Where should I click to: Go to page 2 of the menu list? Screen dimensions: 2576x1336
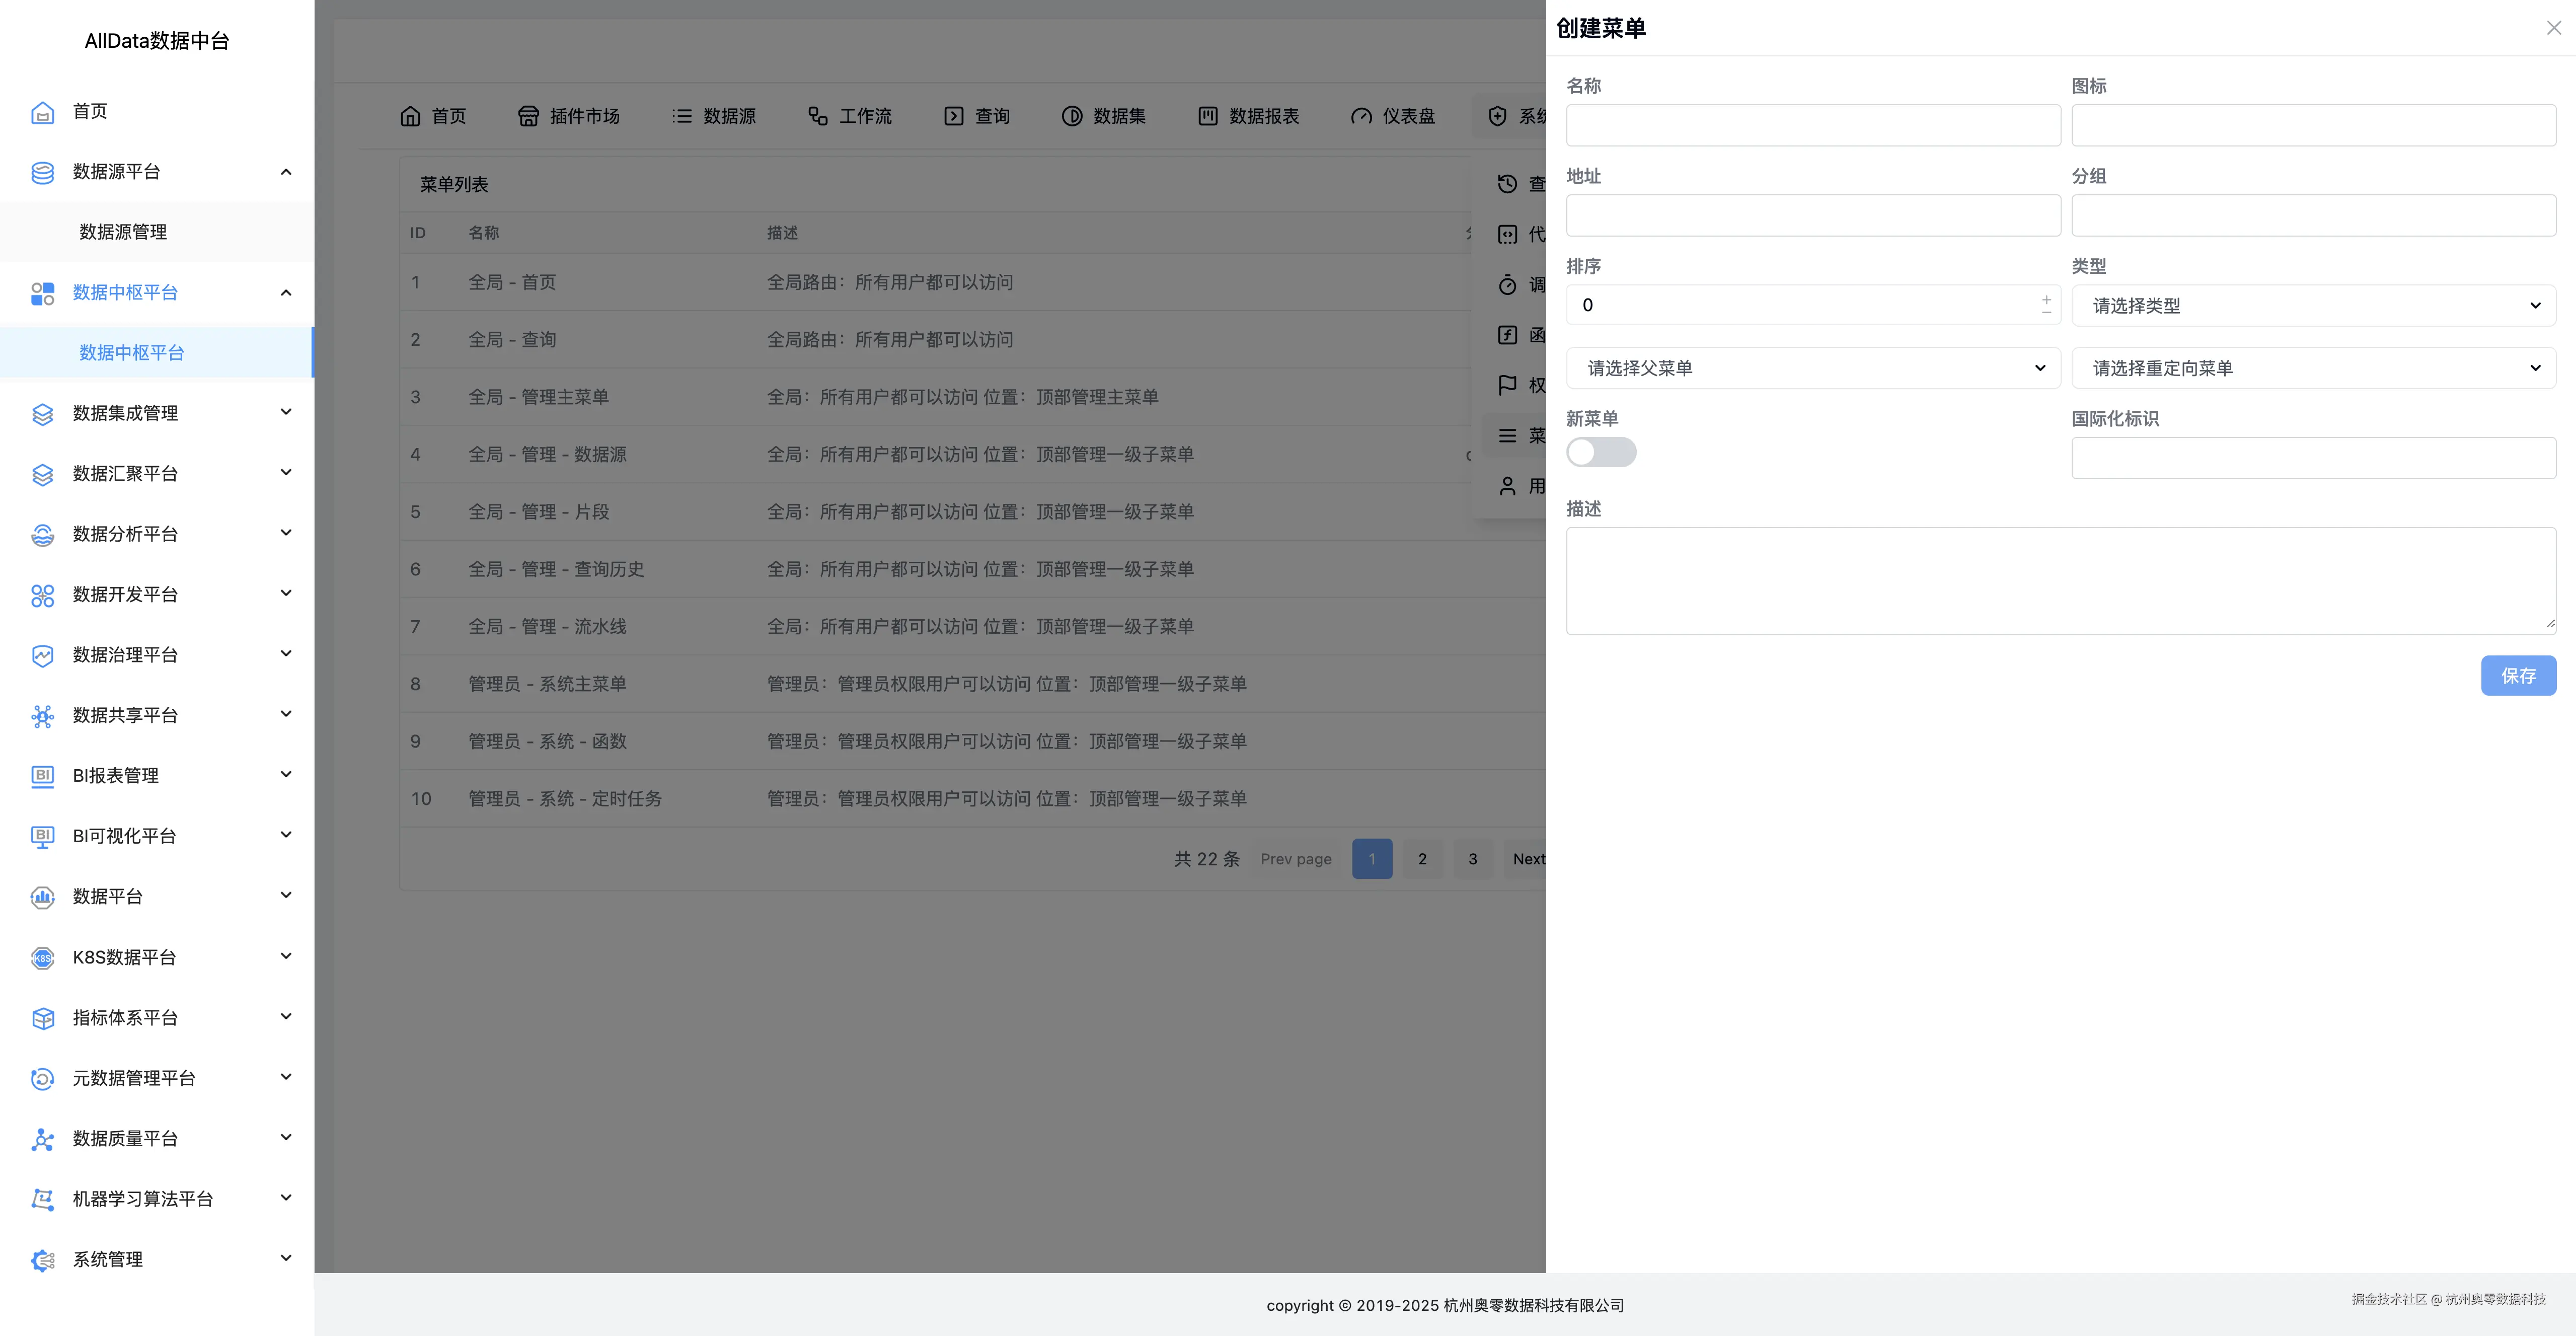1422,858
